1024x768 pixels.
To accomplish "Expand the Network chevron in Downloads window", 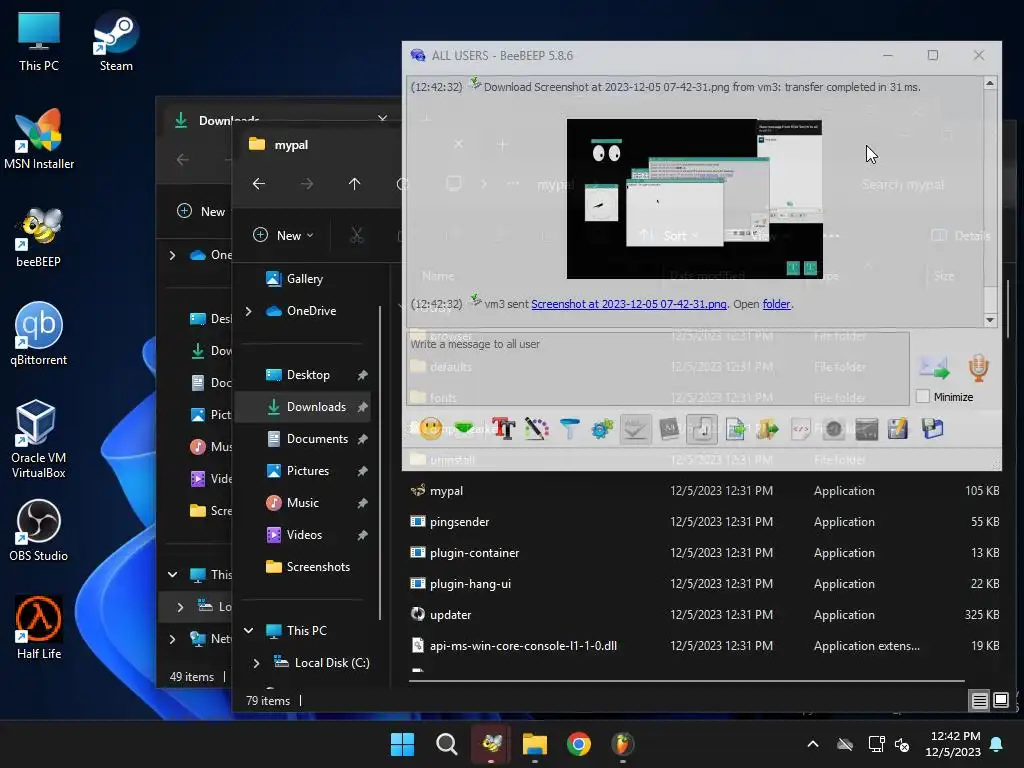I will 172,639.
